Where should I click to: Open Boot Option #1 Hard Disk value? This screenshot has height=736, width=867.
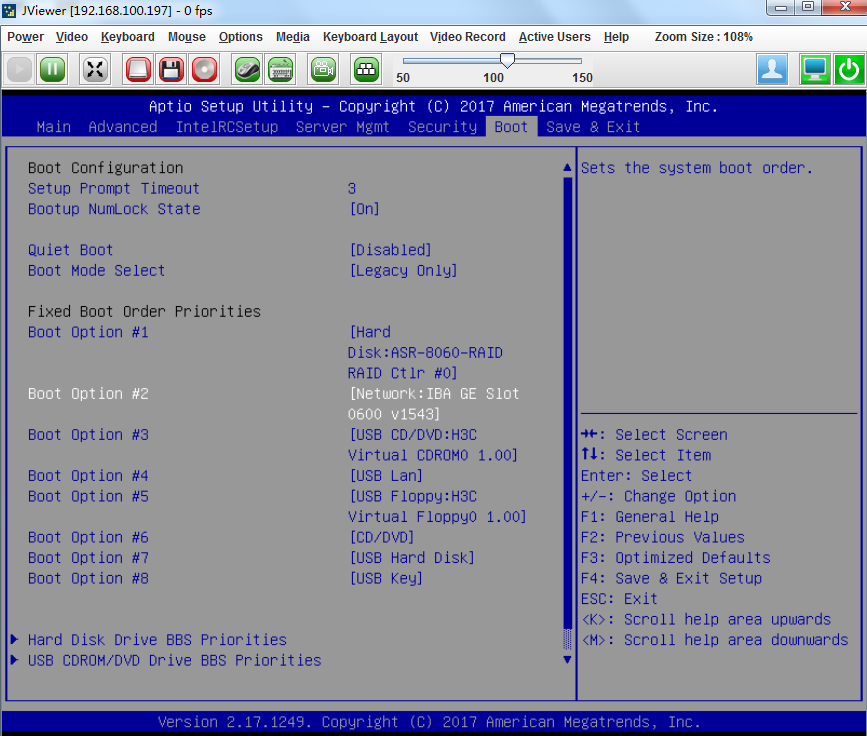(x=425, y=353)
